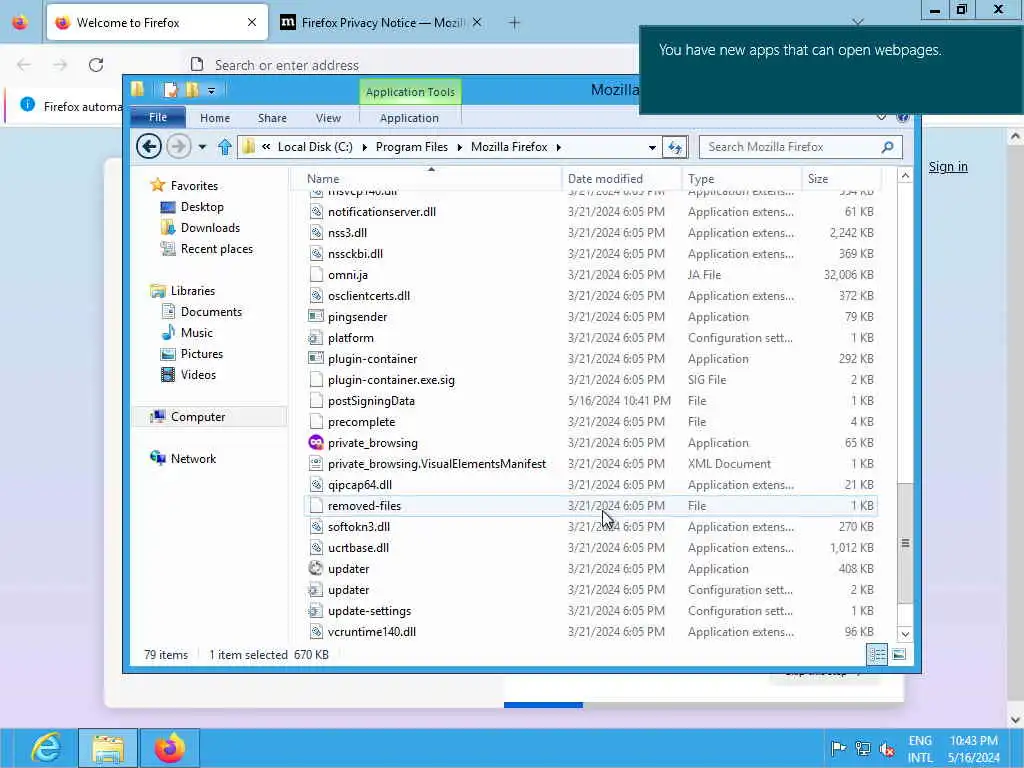Click the file list scroll down arrow
The height and width of the screenshot is (768, 1024).
click(x=905, y=633)
